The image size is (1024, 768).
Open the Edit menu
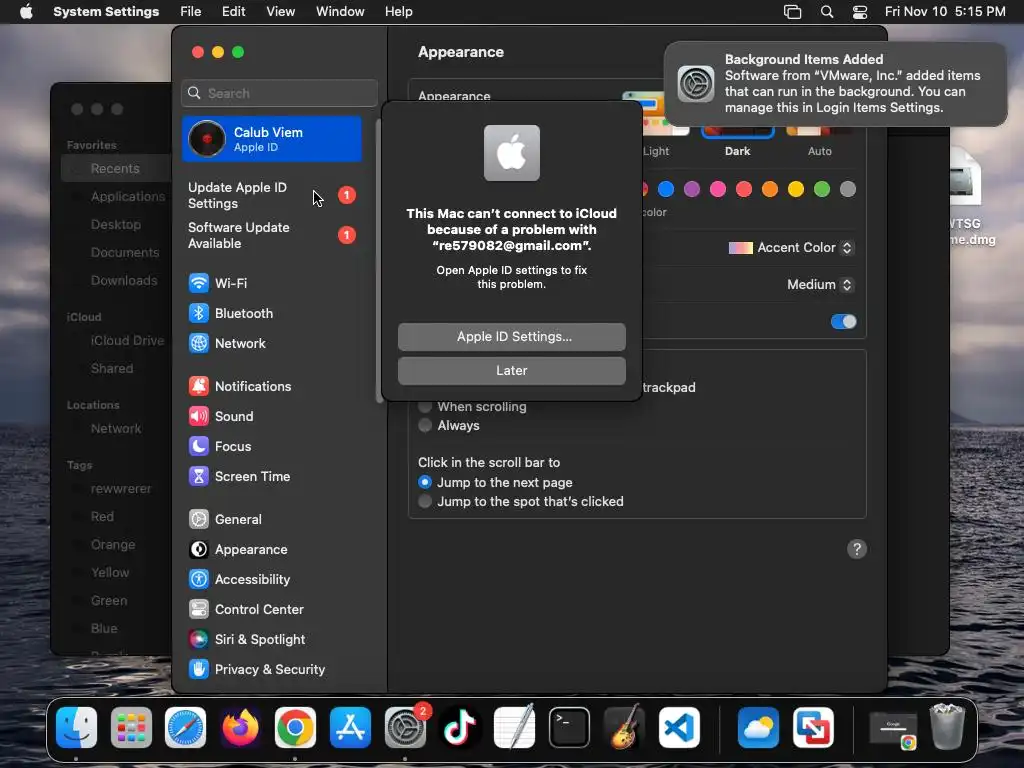[233, 12]
